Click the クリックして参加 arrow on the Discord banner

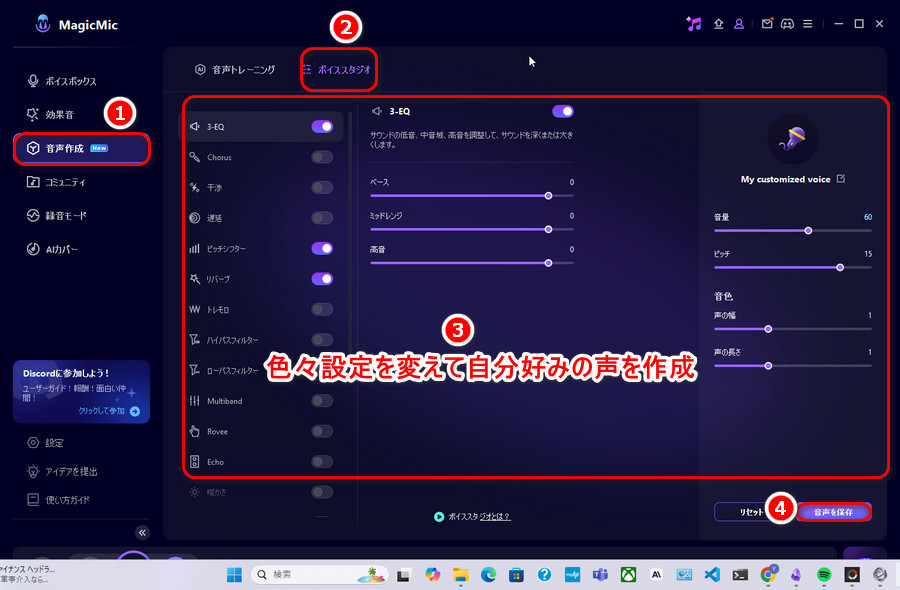(134, 411)
